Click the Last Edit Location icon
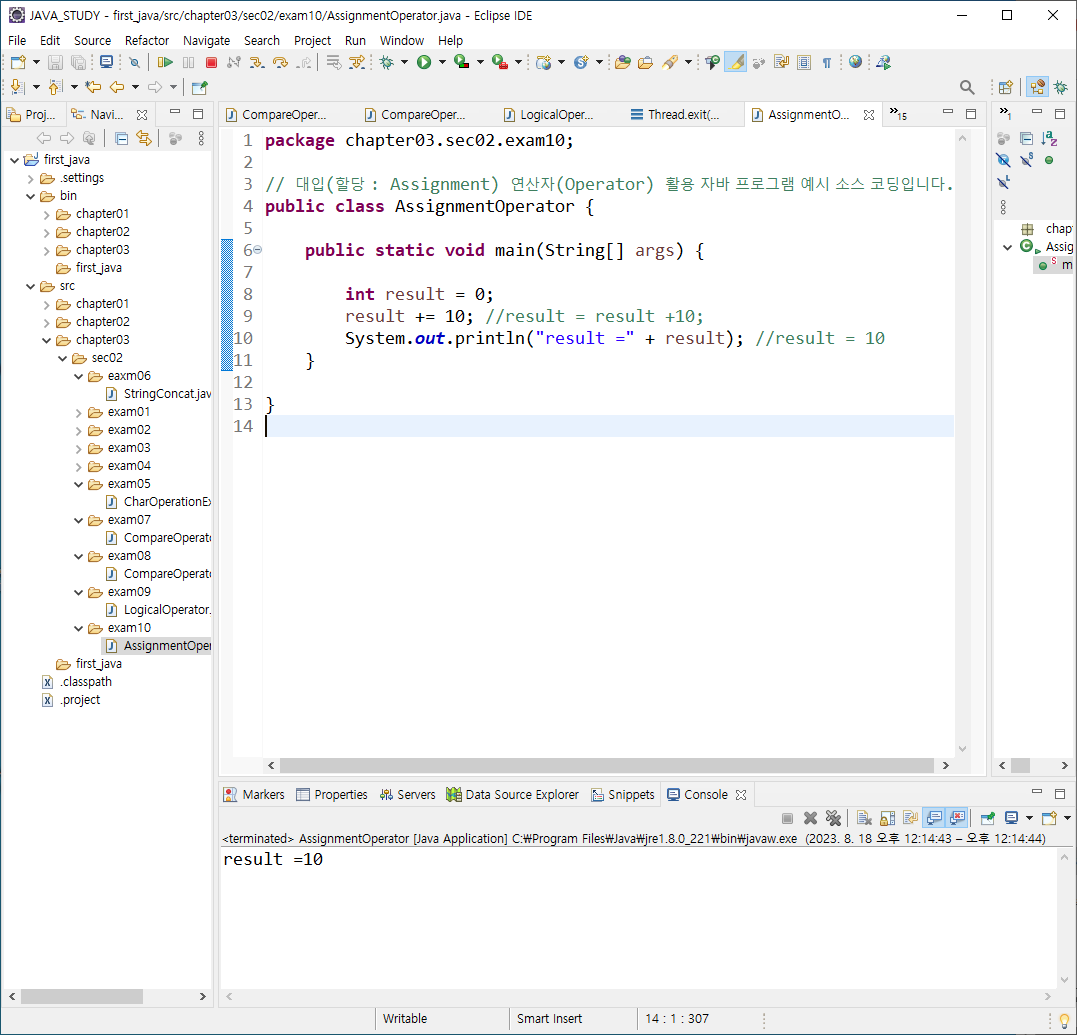This screenshot has width=1077, height=1035. [x=93, y=87]
